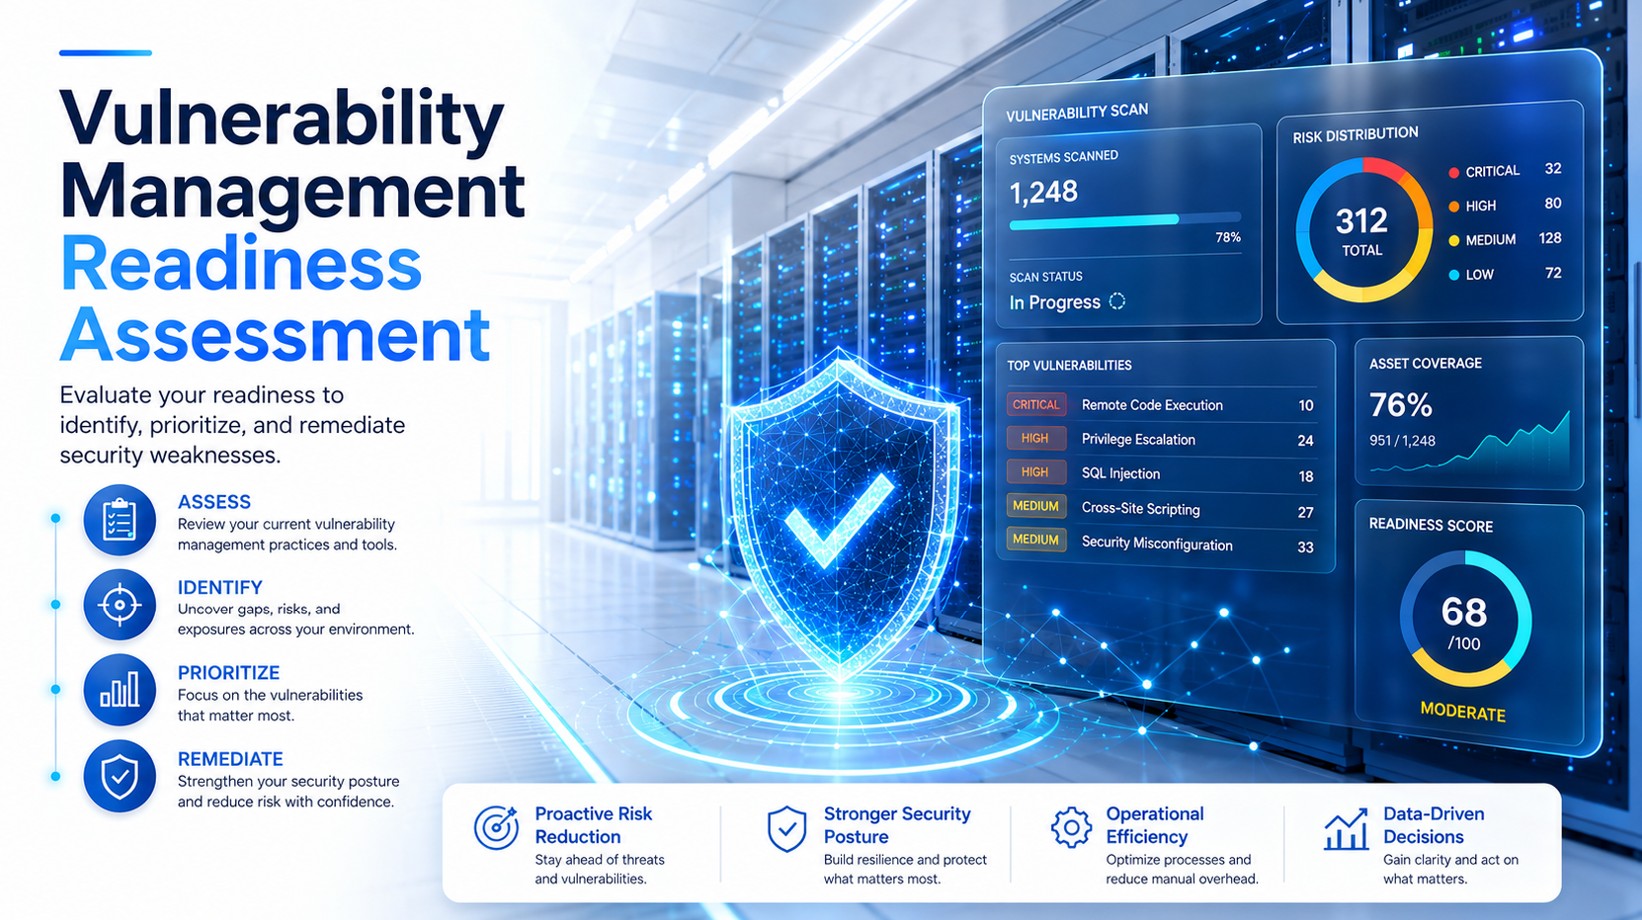Click the red CRITICAL legend dot
This screenshot has width=1642, height=920.
point(1454,172)
